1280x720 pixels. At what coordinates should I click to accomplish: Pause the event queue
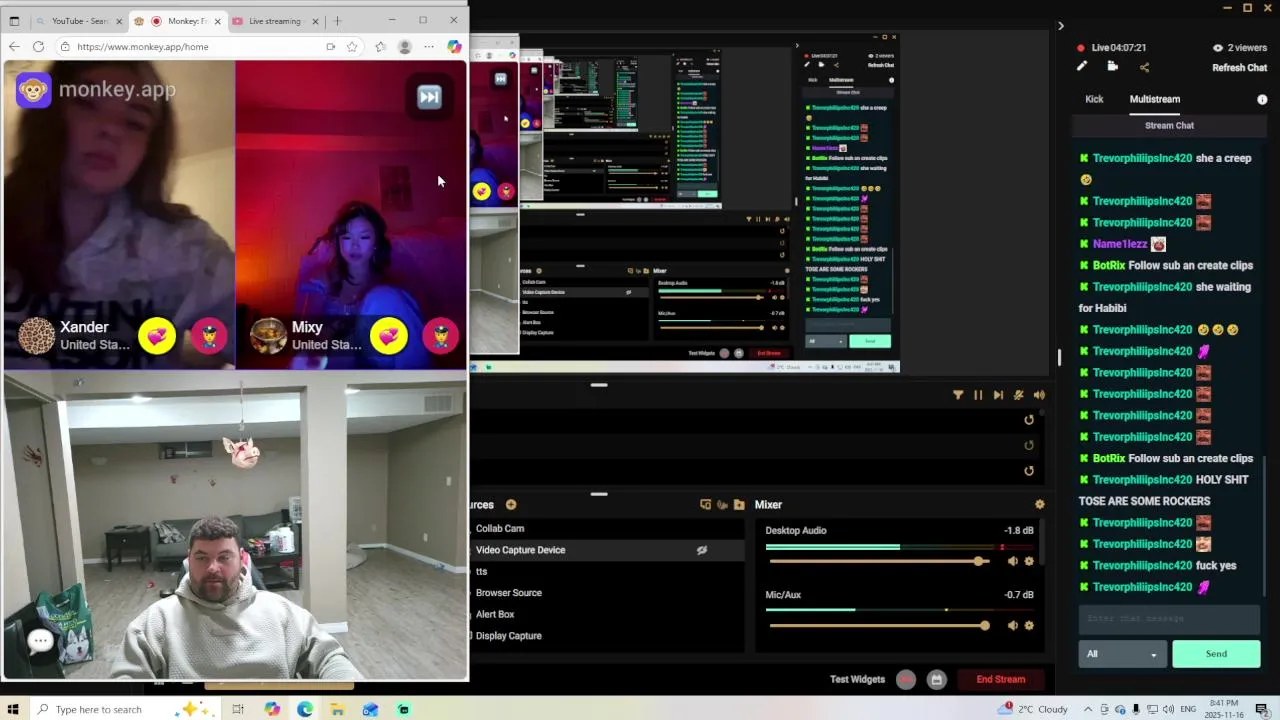978,395
